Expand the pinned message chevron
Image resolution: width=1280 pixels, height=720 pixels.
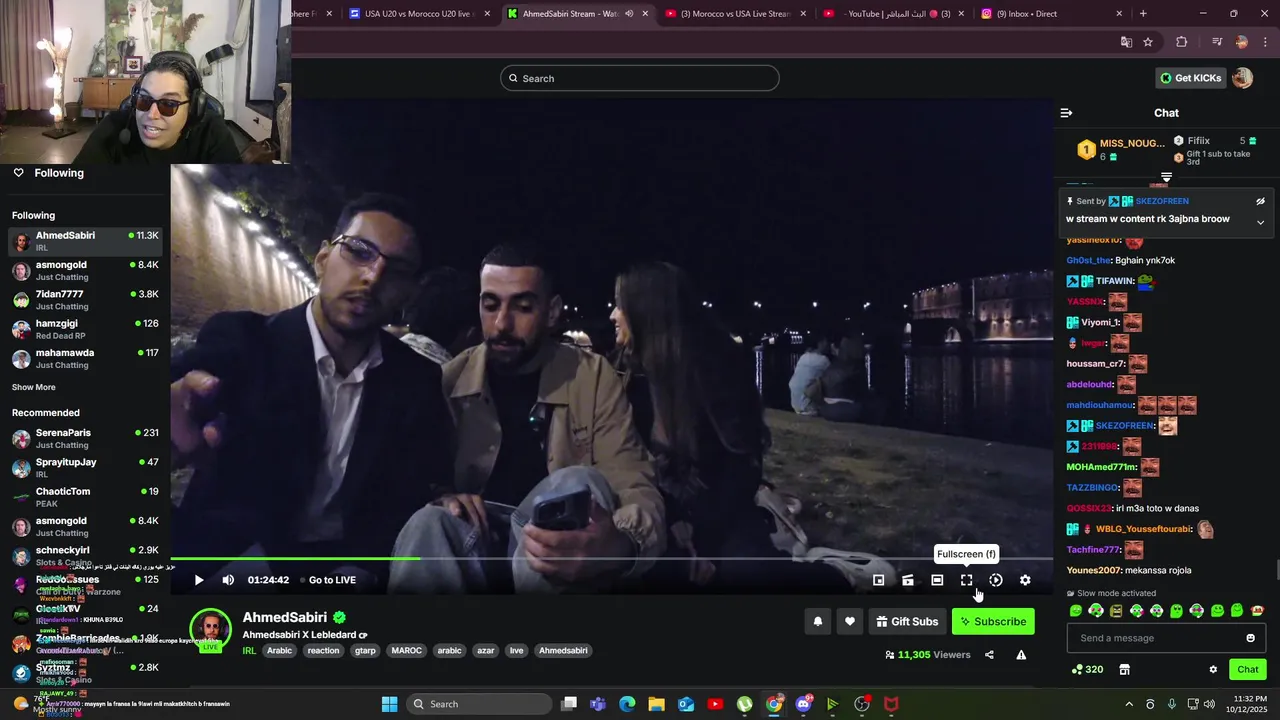click(1260, 222)
